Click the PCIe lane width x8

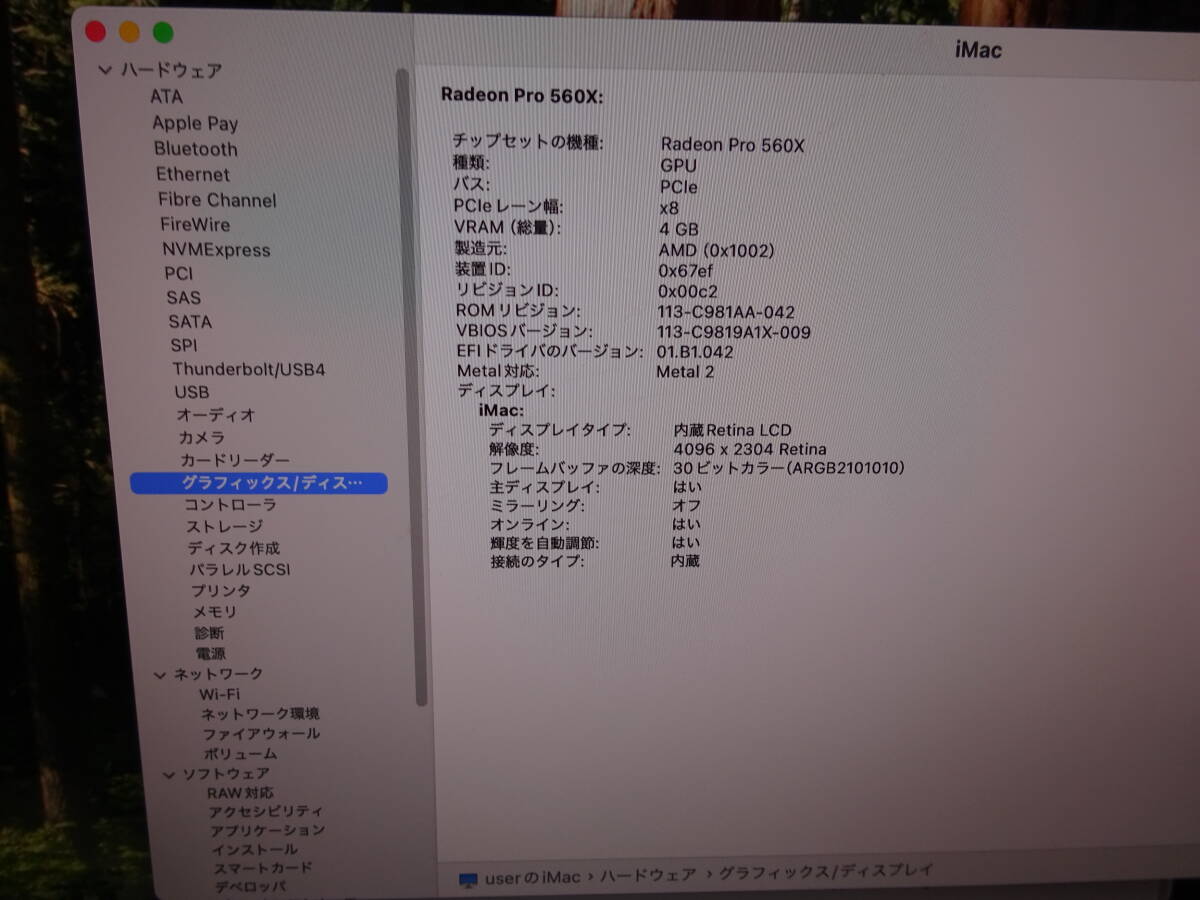pos(669,208)
